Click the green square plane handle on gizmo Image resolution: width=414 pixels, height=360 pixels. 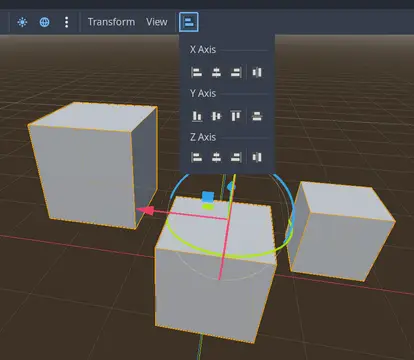coord(208,207)
